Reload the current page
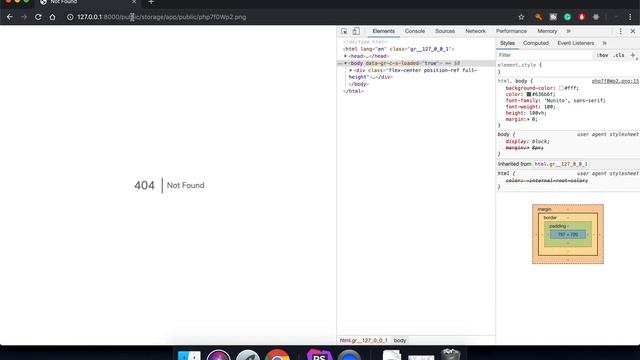The image size is (640, 360). (38, 17)
